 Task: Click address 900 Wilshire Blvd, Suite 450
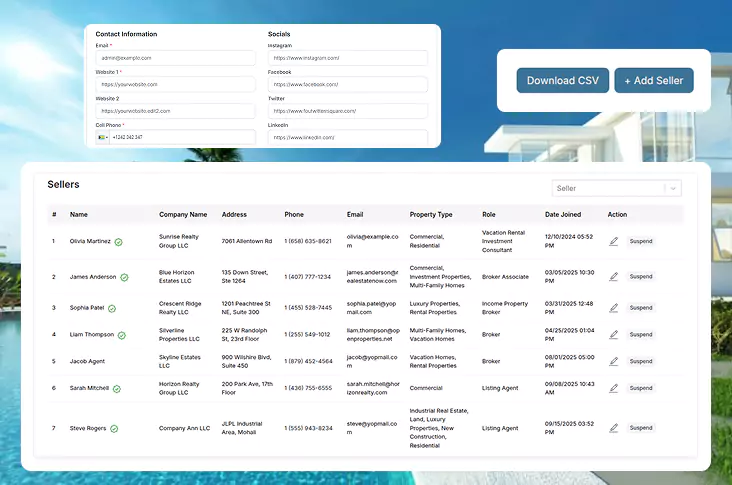point(246,361)
